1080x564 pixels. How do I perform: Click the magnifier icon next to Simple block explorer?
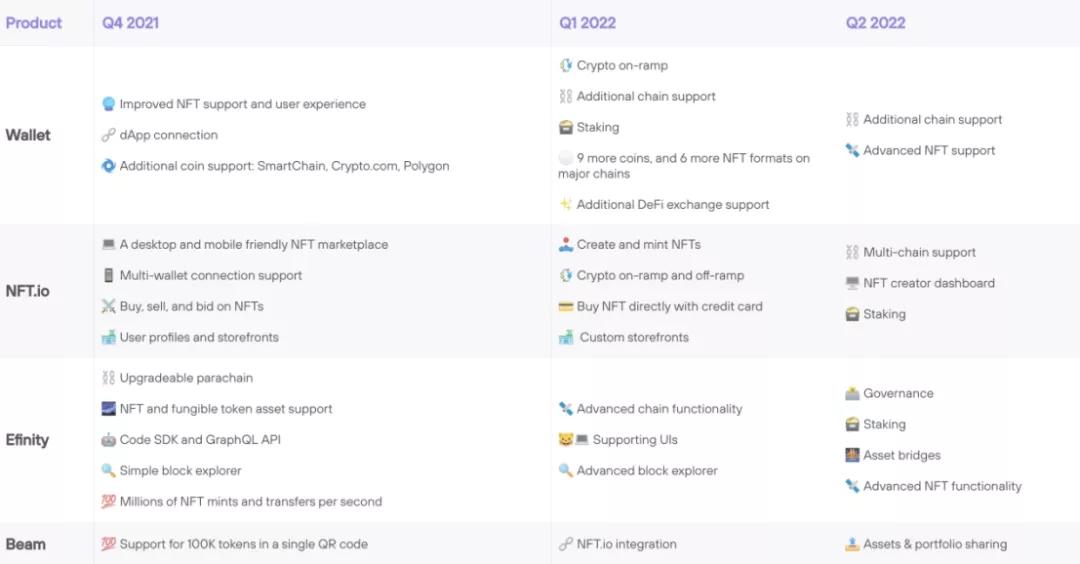point(108,471)
